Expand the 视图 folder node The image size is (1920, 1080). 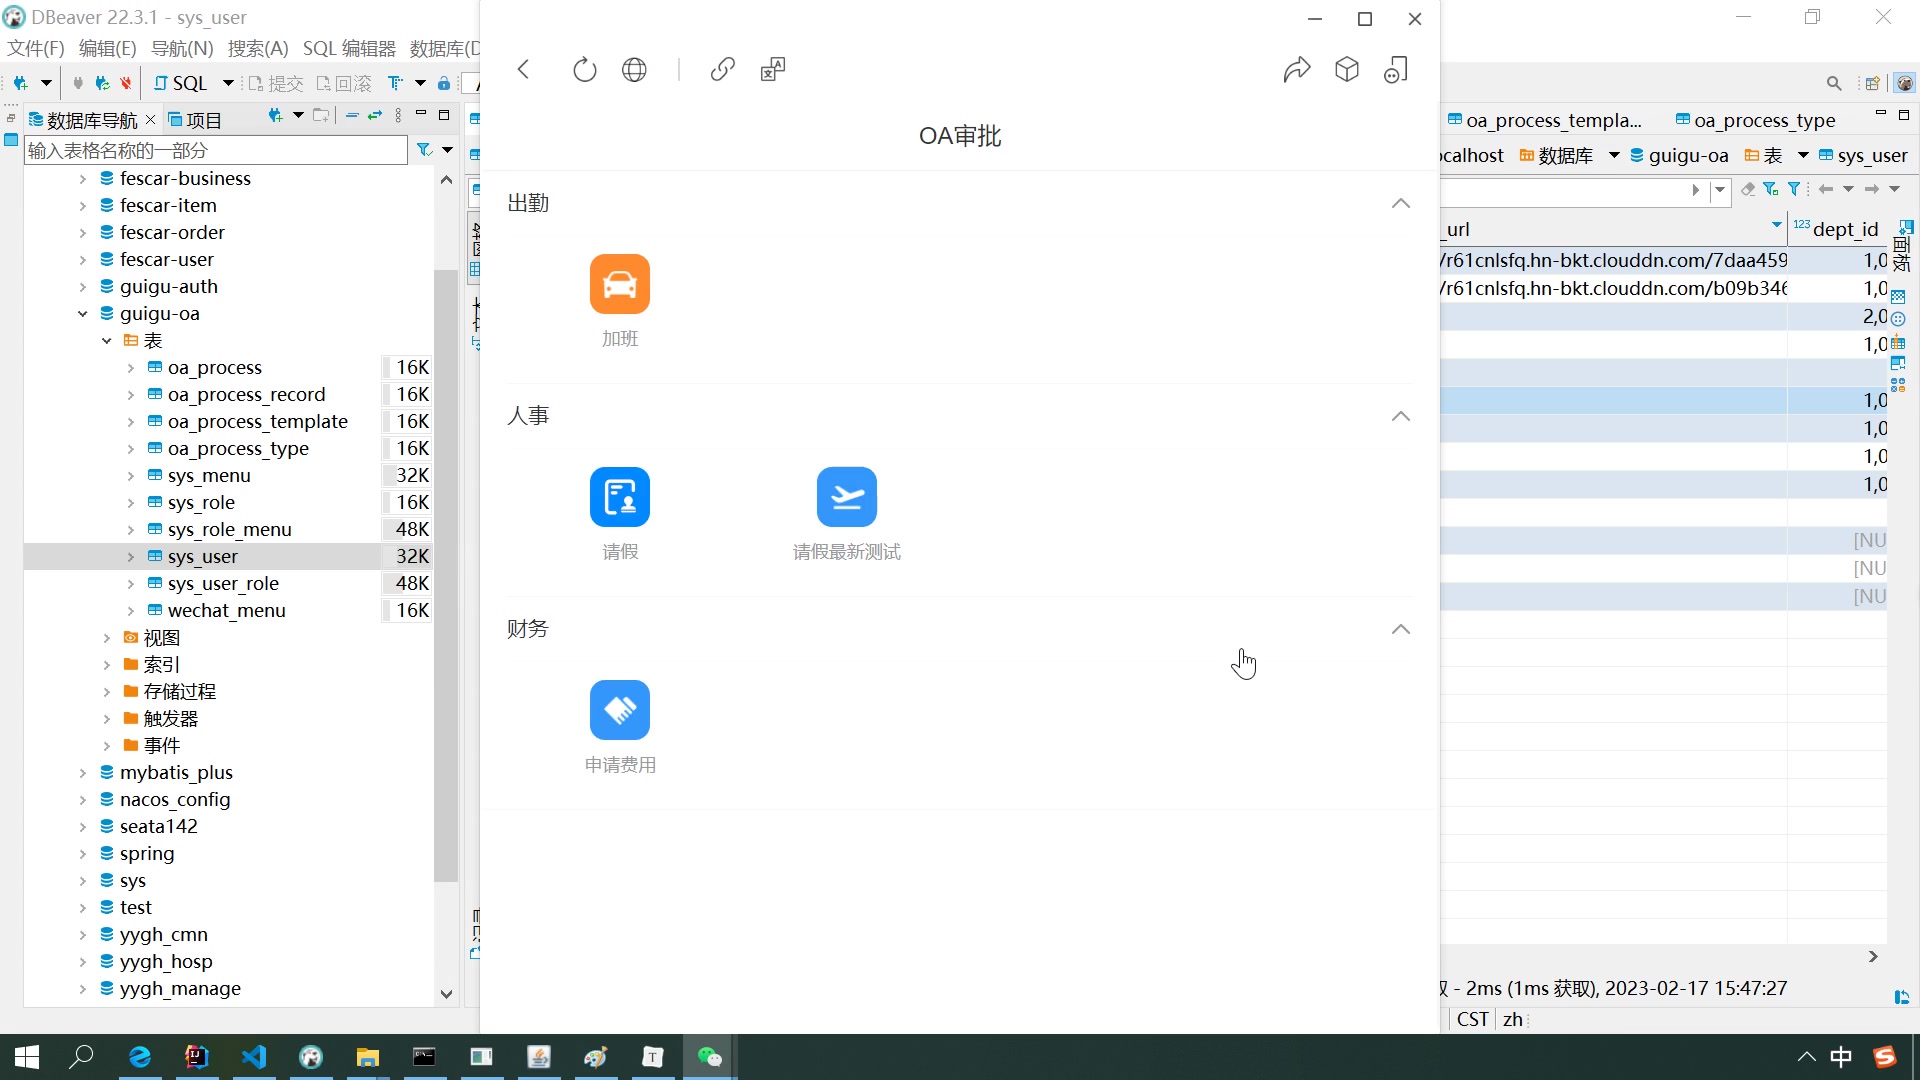pos(107,638)
